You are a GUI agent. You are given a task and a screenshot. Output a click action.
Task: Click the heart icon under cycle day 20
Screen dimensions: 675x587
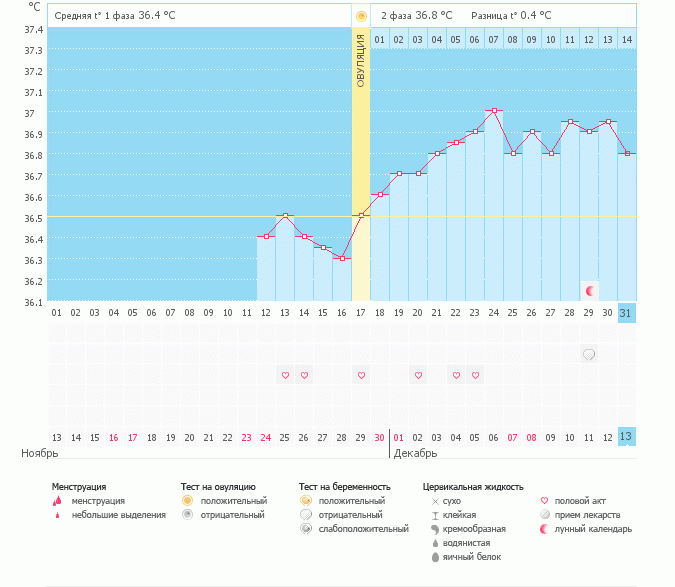(x=418, y=375)
